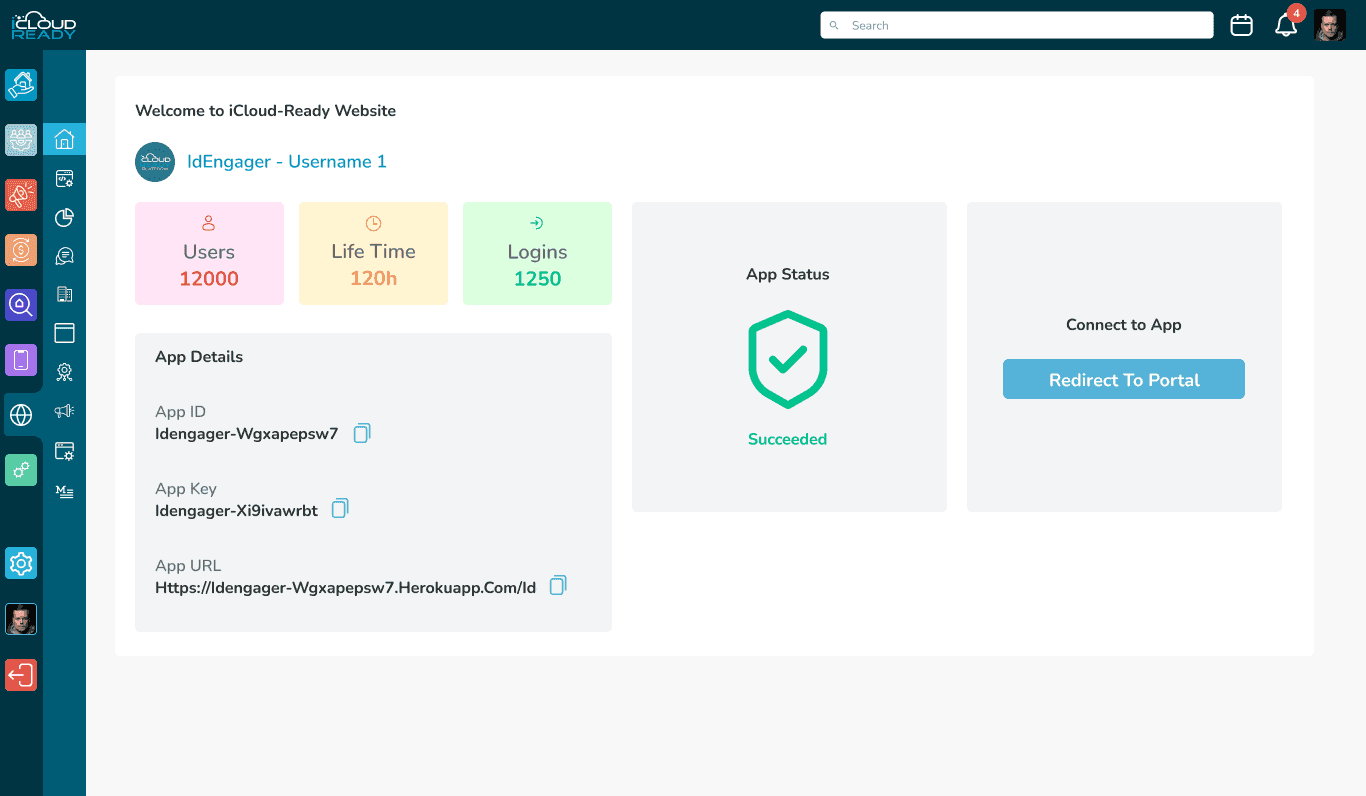Click the logout icon at sidebar bottom
The height and width of the screenshot is (796, 1366).
[21, 675]
